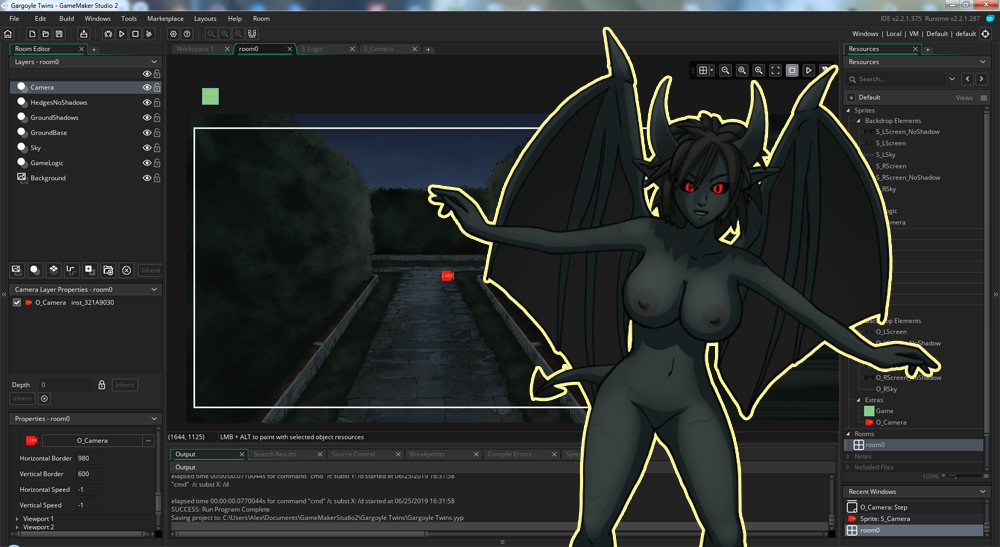Select O_Camera: Step in Recent Windows

tap(914, 507)
